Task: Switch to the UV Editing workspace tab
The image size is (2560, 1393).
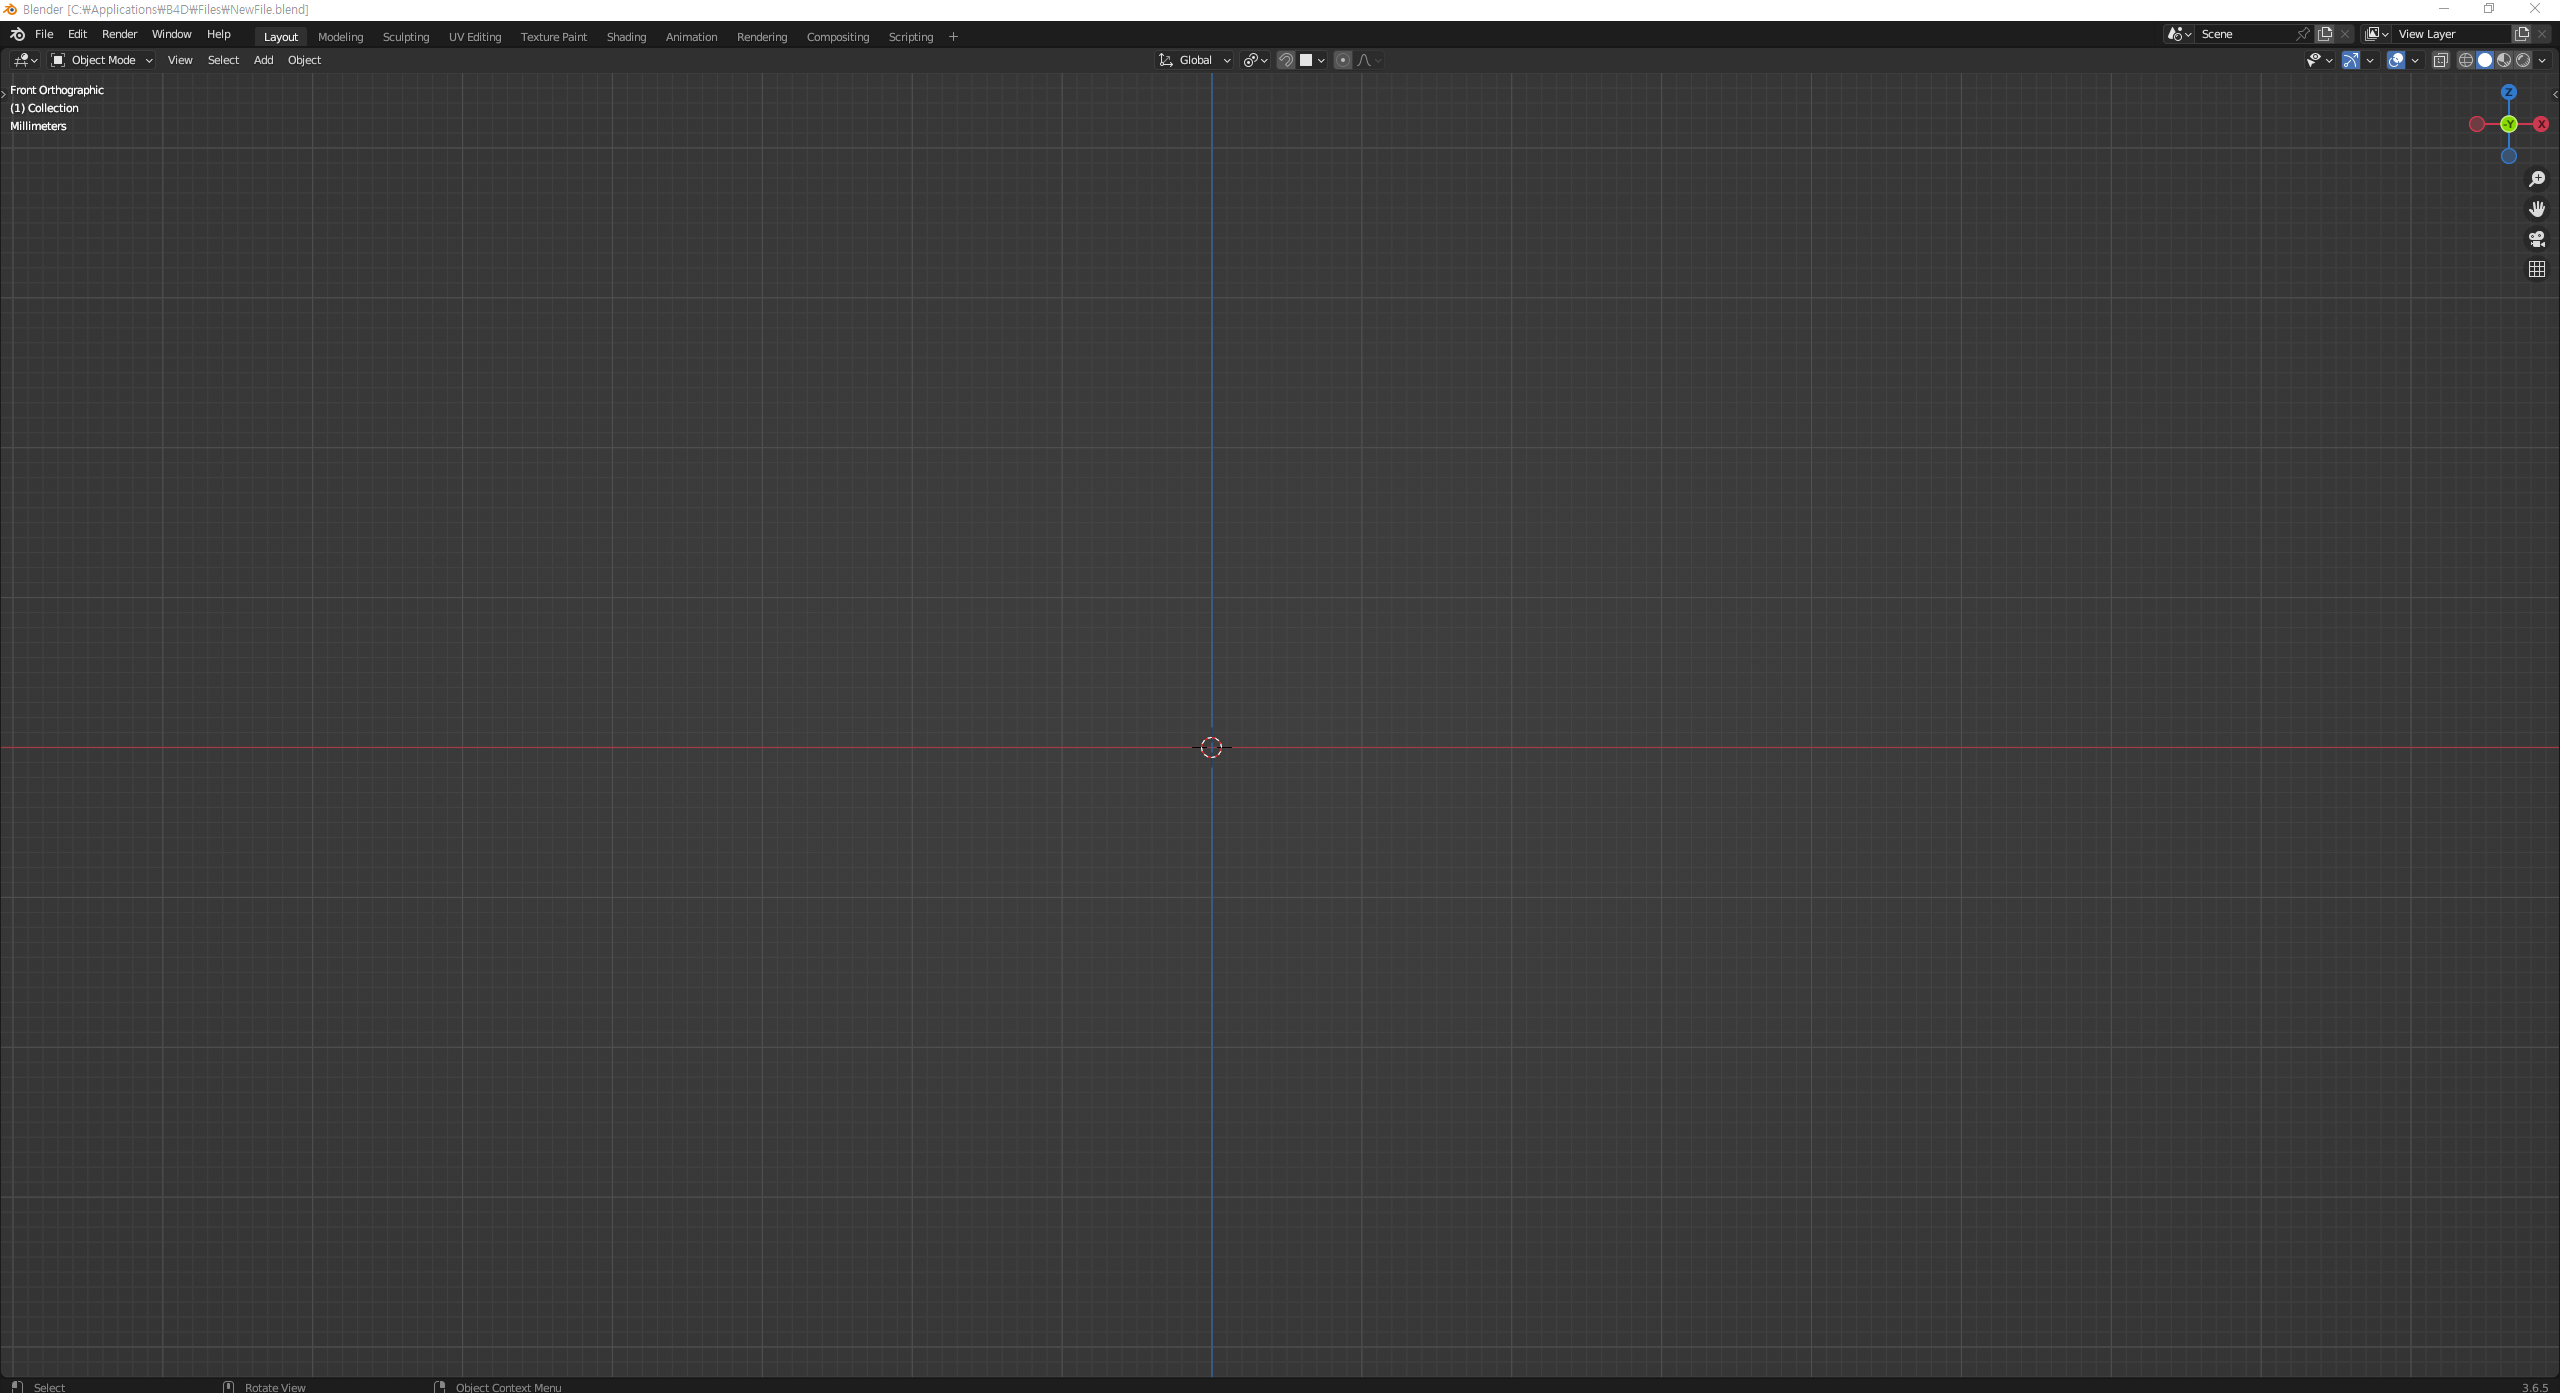Action: click(x=475, y=37)
